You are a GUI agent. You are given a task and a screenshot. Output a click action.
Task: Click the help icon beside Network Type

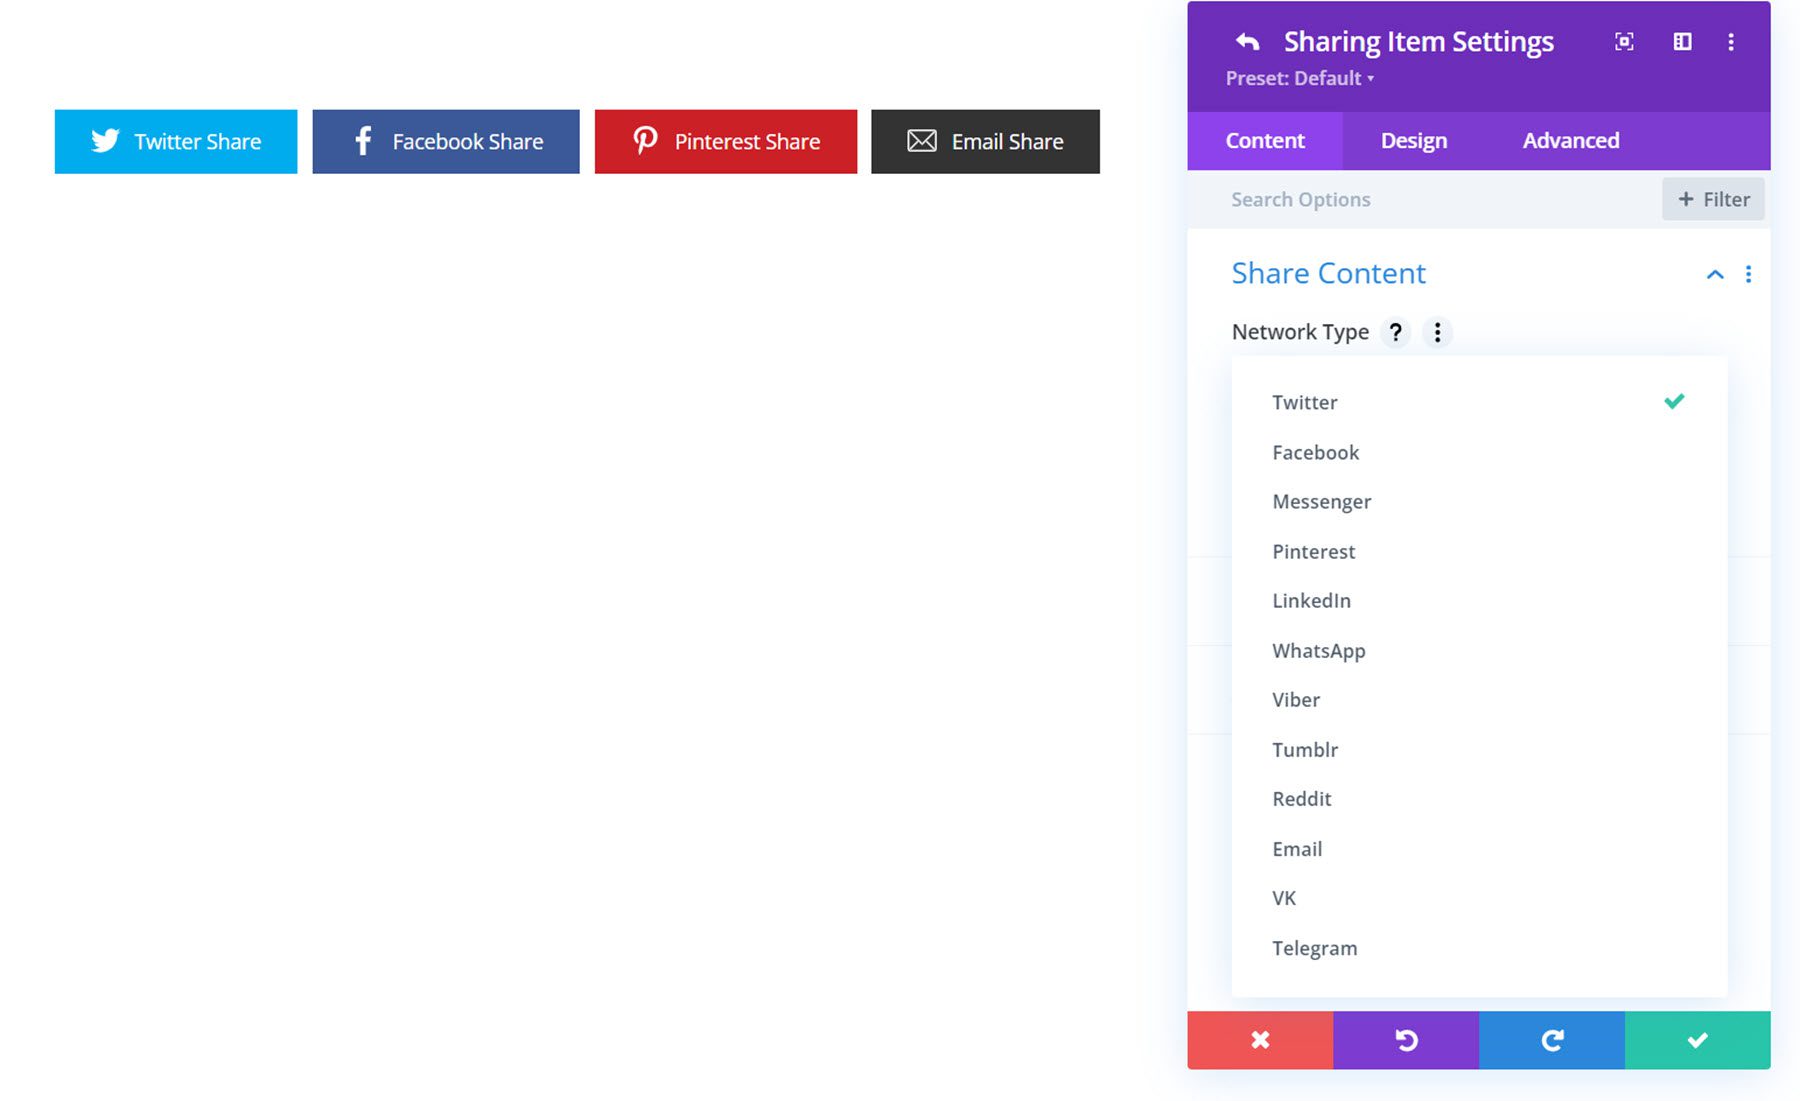point(1396,332)
